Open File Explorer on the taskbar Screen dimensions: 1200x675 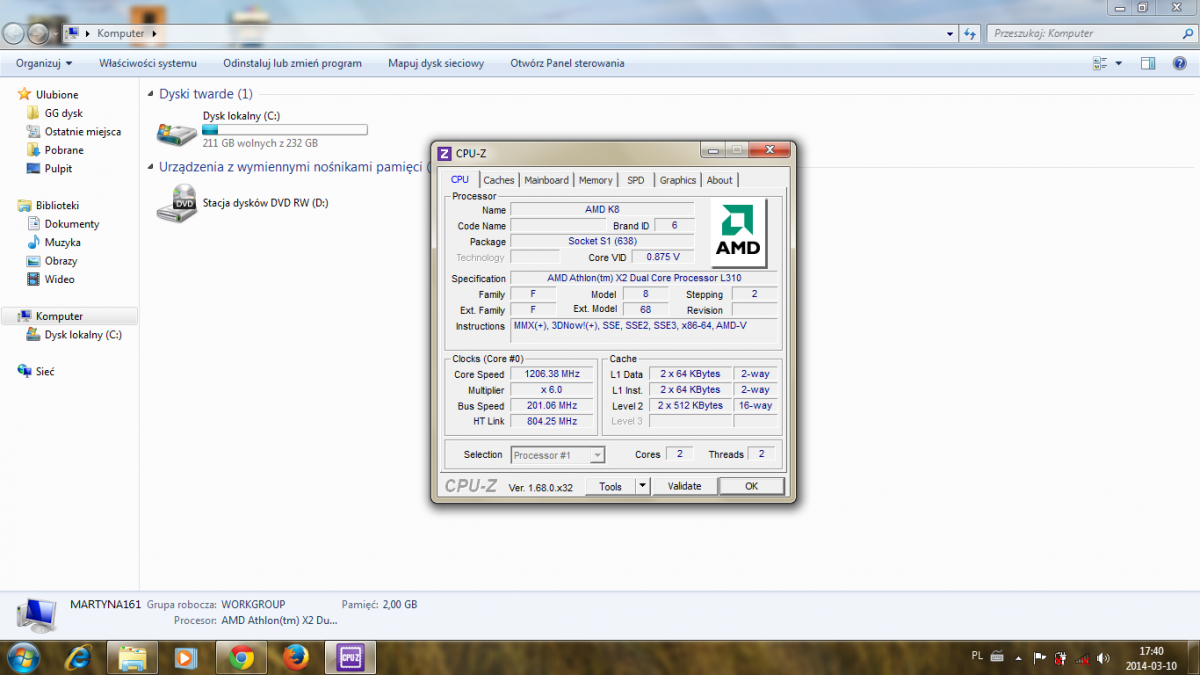click(x=133, y=657)
